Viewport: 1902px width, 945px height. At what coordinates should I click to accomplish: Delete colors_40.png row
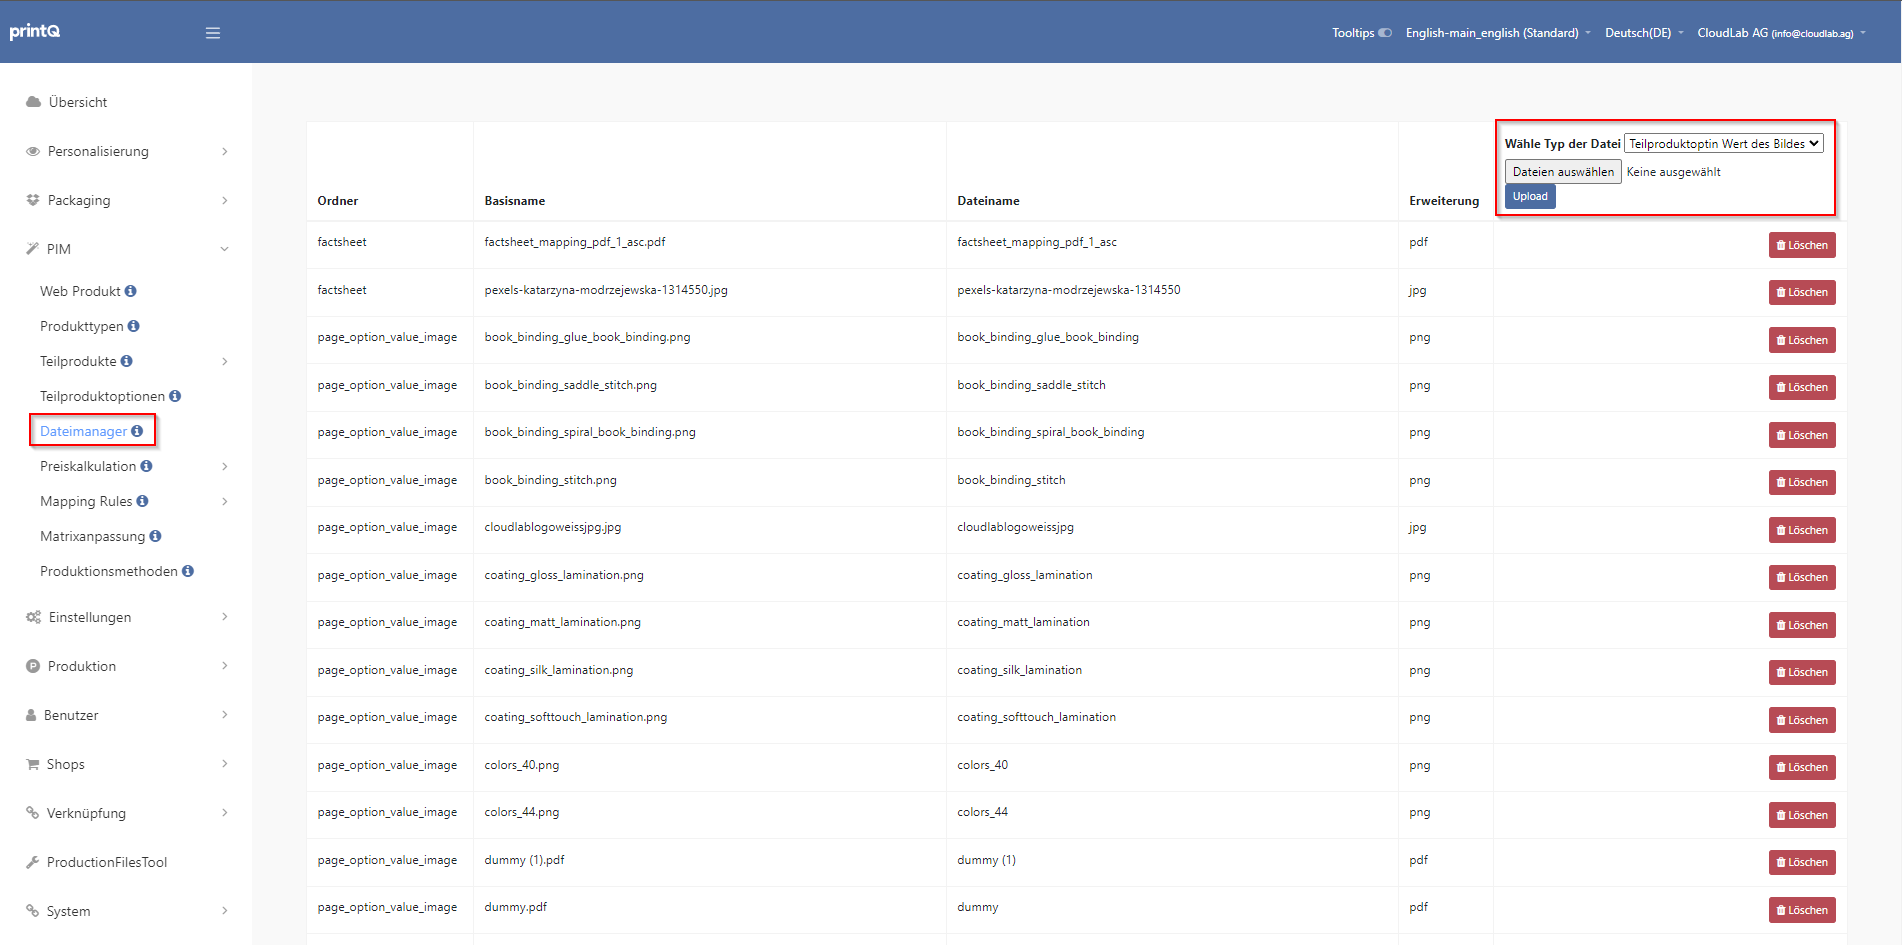click(1802, 767)
